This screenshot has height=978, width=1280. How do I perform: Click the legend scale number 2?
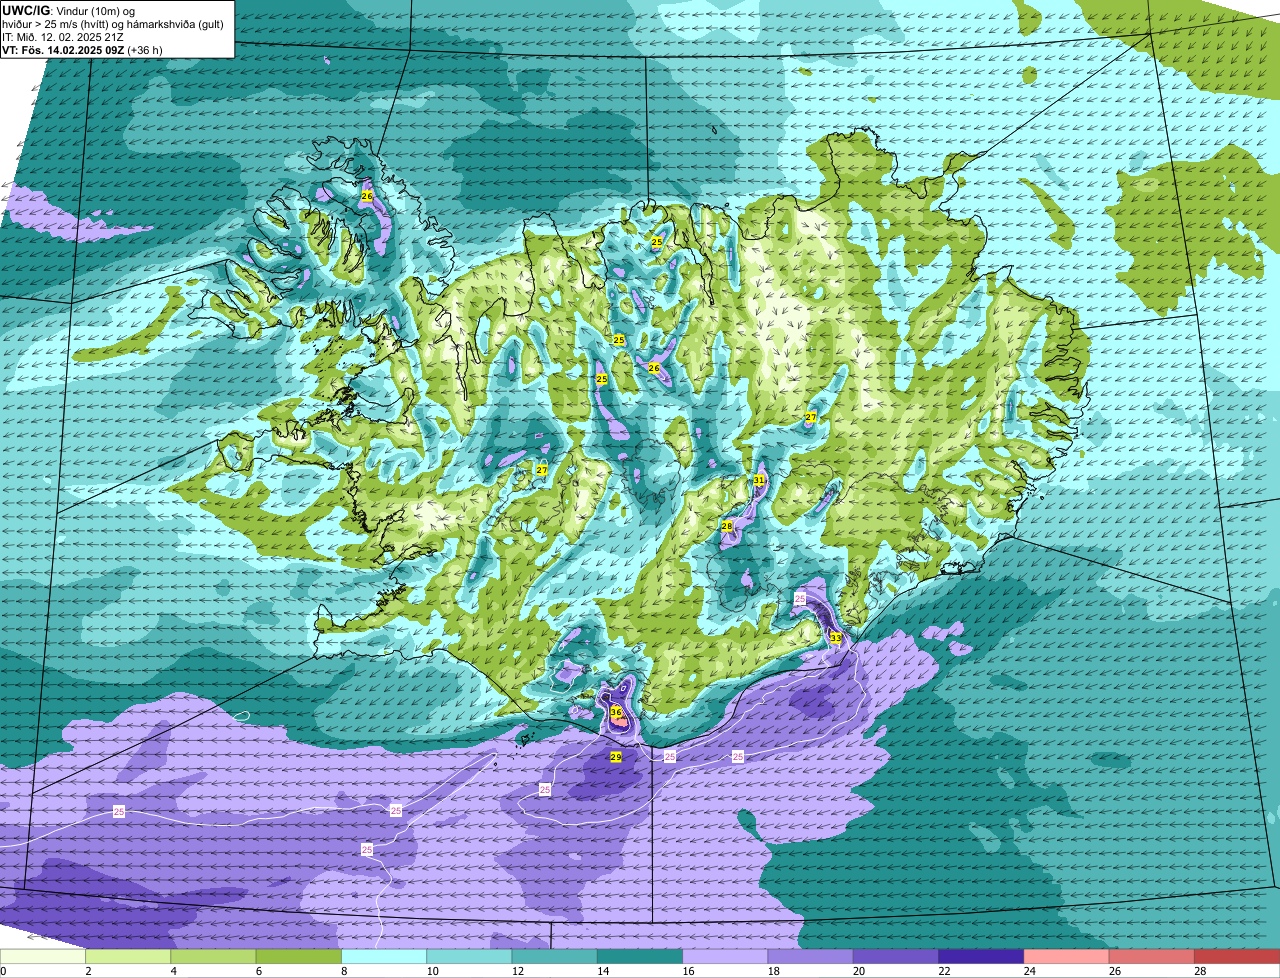coord(88,971)
